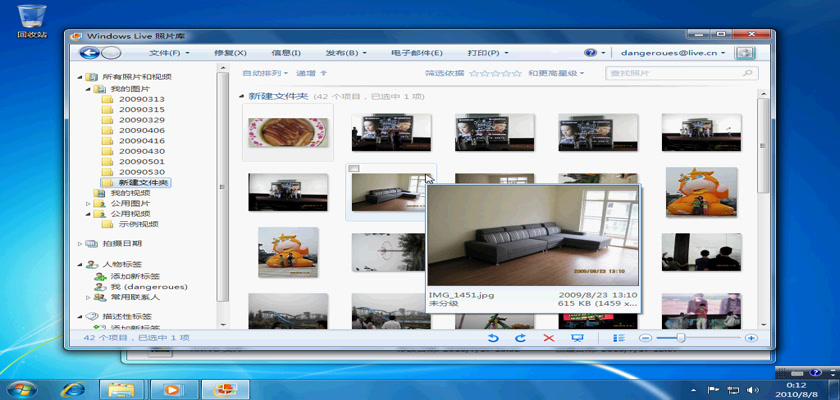Toggle 递增 ascending sort order

point(311,73)
